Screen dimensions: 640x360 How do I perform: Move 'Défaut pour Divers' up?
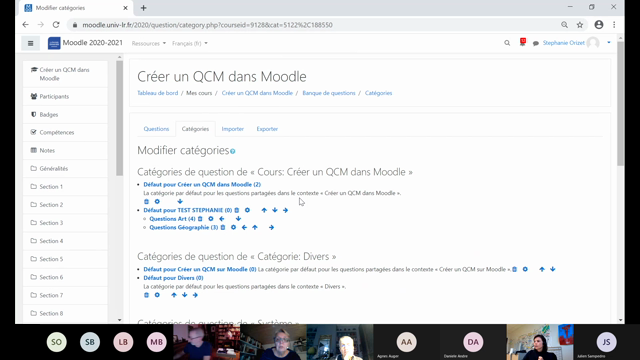click(174, 295)
